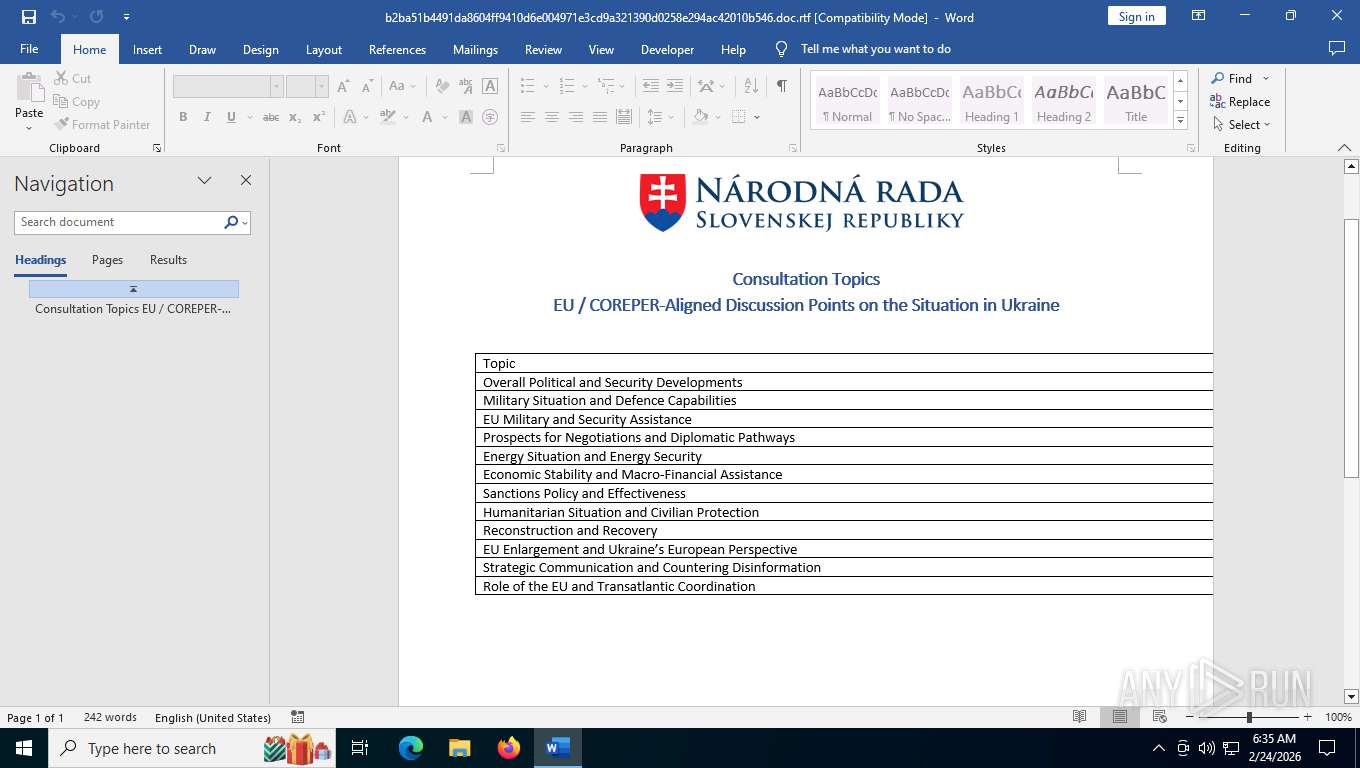
Task: Select Consultation Topics heading in Navigation
Action: tap(133, 309)
